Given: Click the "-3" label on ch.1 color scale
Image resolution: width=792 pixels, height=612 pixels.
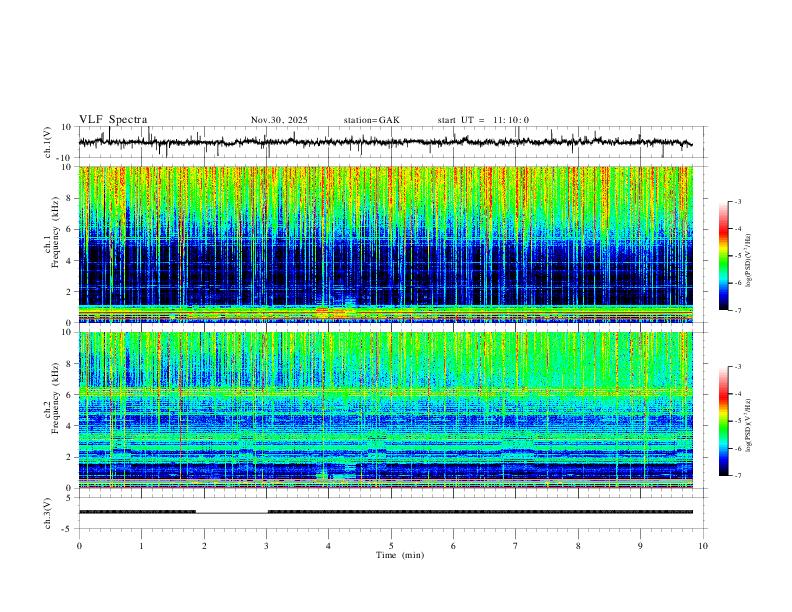Looking at the screenshot, I should (x=737, y=201).
